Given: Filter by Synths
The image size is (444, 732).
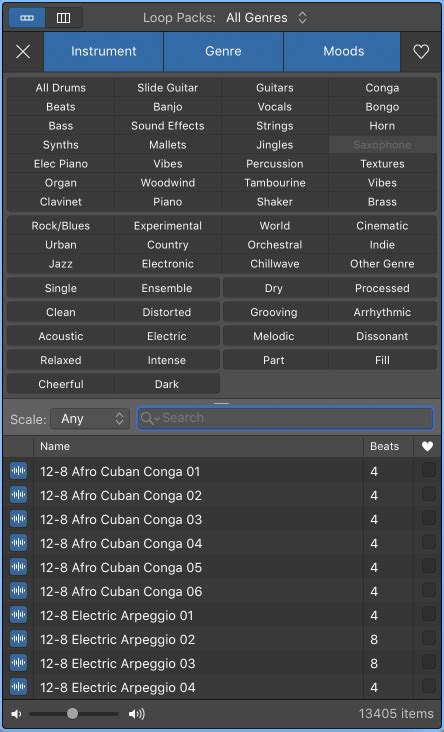Looking at the screenshot, I should (61, 145).
